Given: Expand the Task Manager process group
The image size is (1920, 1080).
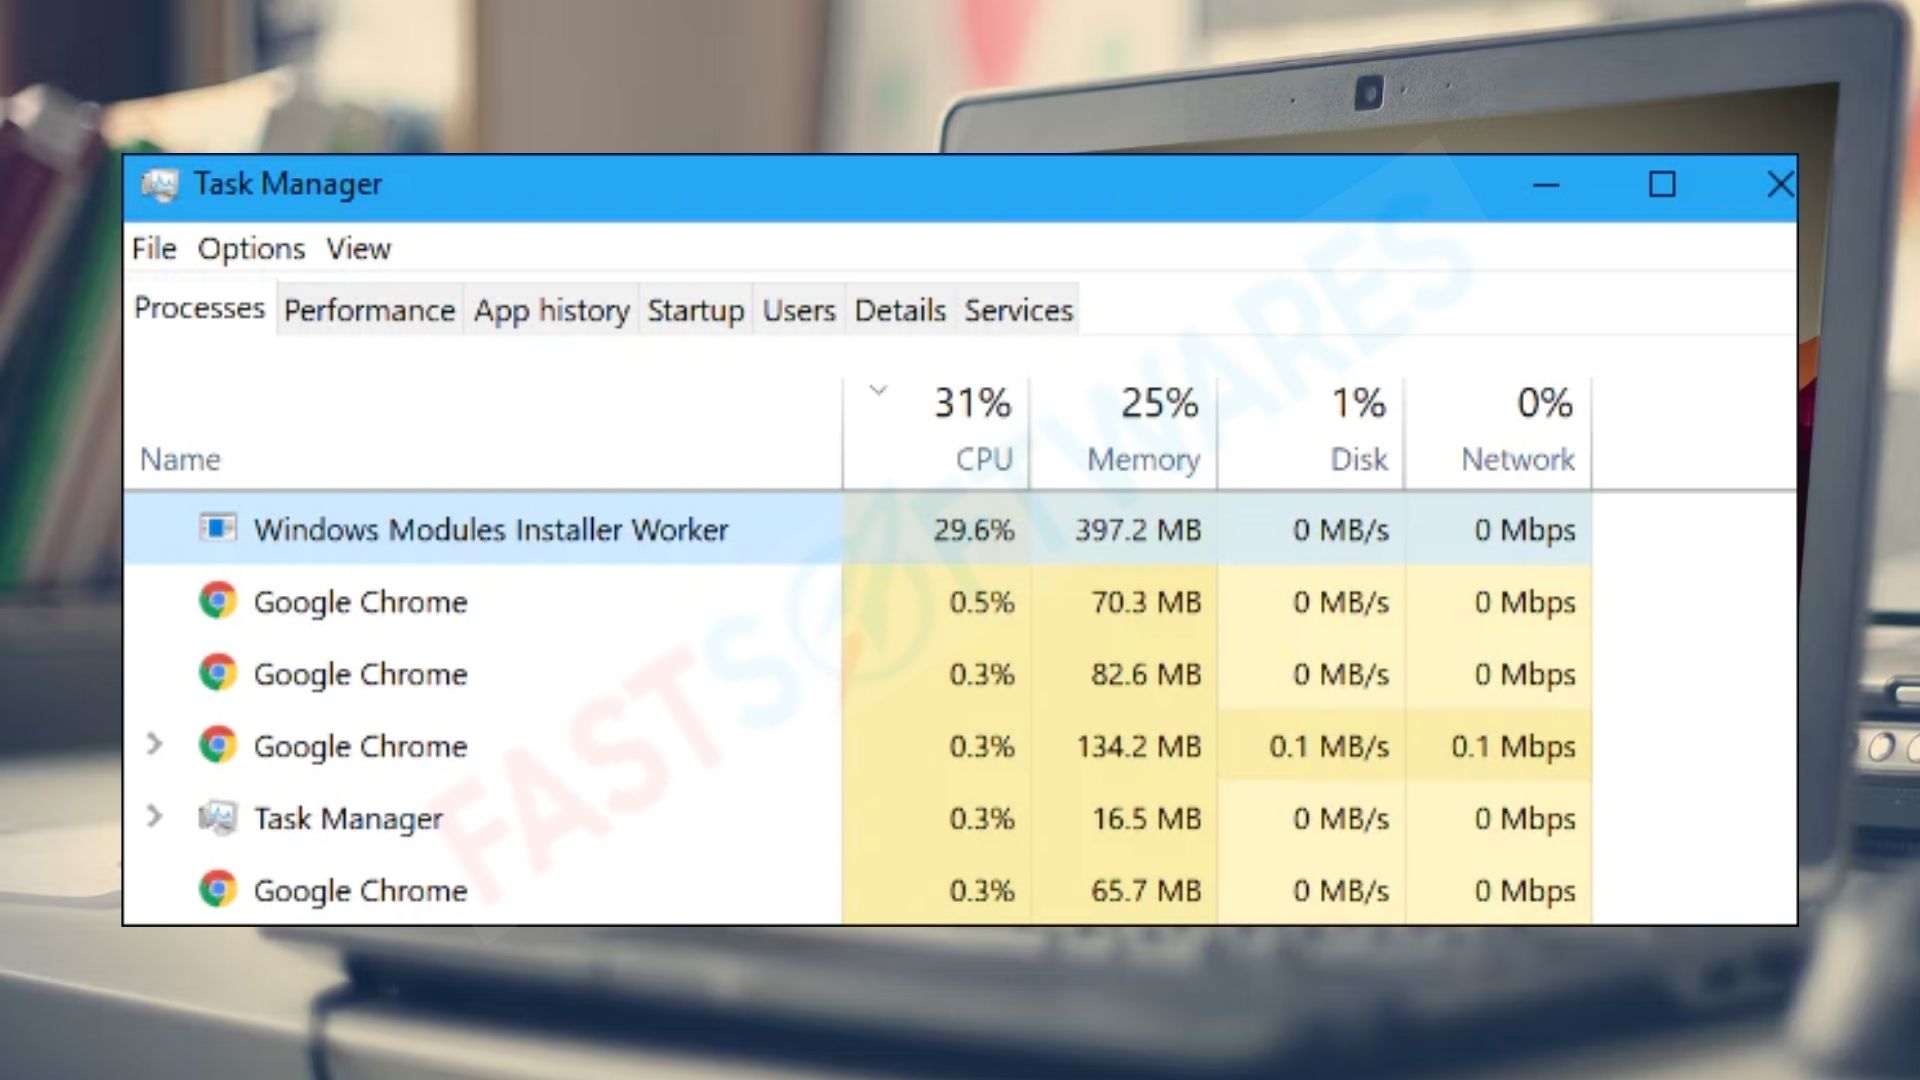Looking at the screenshot, I should (x=154, y=817).
